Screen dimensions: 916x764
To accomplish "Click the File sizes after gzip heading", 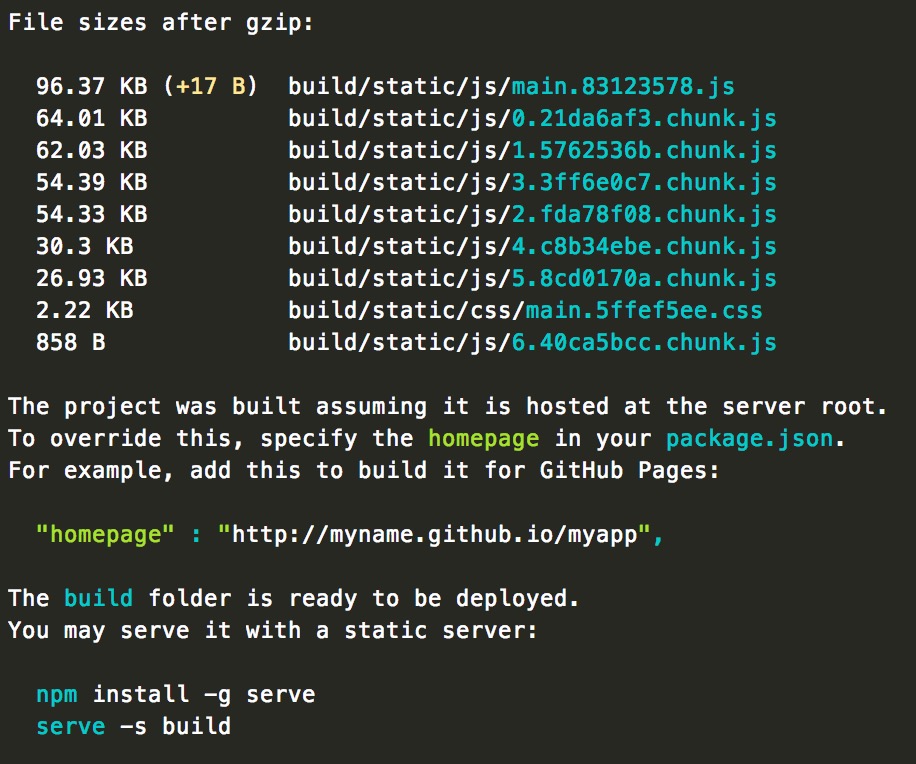I will point(161,23).
